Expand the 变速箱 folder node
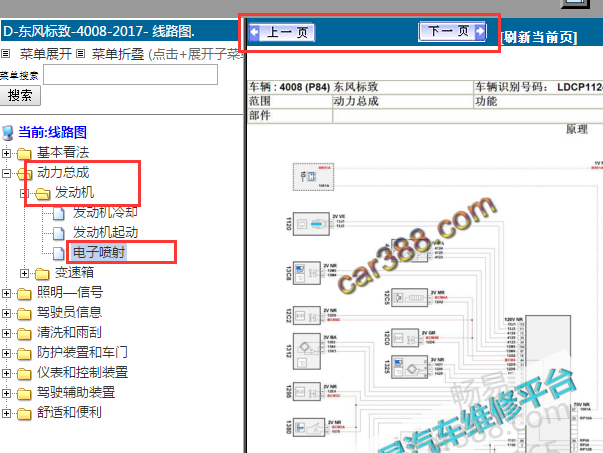This screenshot has width=603, height=453. pyautogui.click(x=24, y=273)
